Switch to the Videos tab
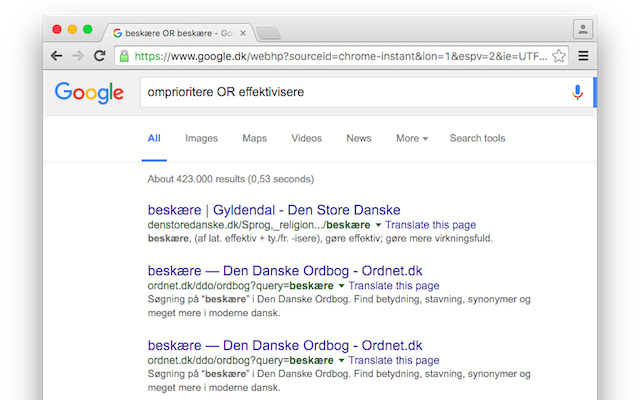The width and height of the screenshot is (640, 400). tap(307, 138)
